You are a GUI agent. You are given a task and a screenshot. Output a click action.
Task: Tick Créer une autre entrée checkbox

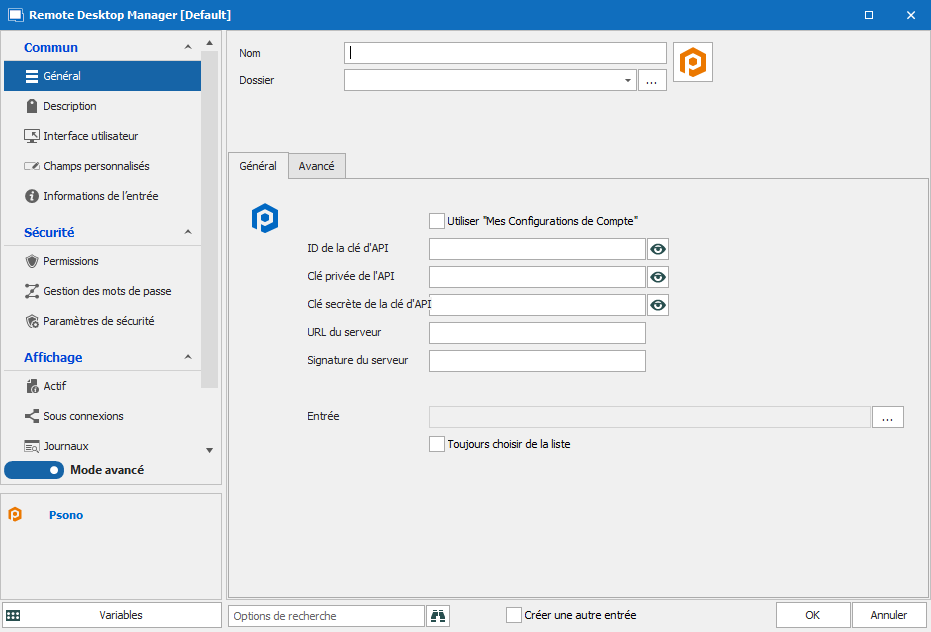tap(514, 615)
